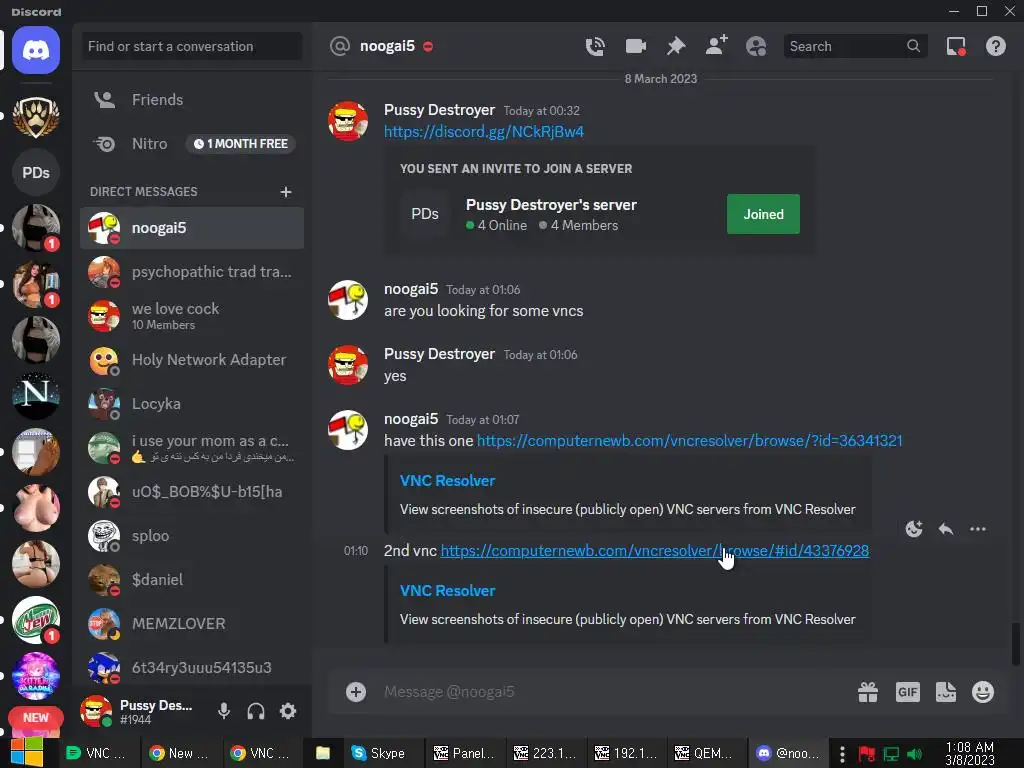Select the noogai5 direct message
1024x768 pixels.
tap(192, 228)
